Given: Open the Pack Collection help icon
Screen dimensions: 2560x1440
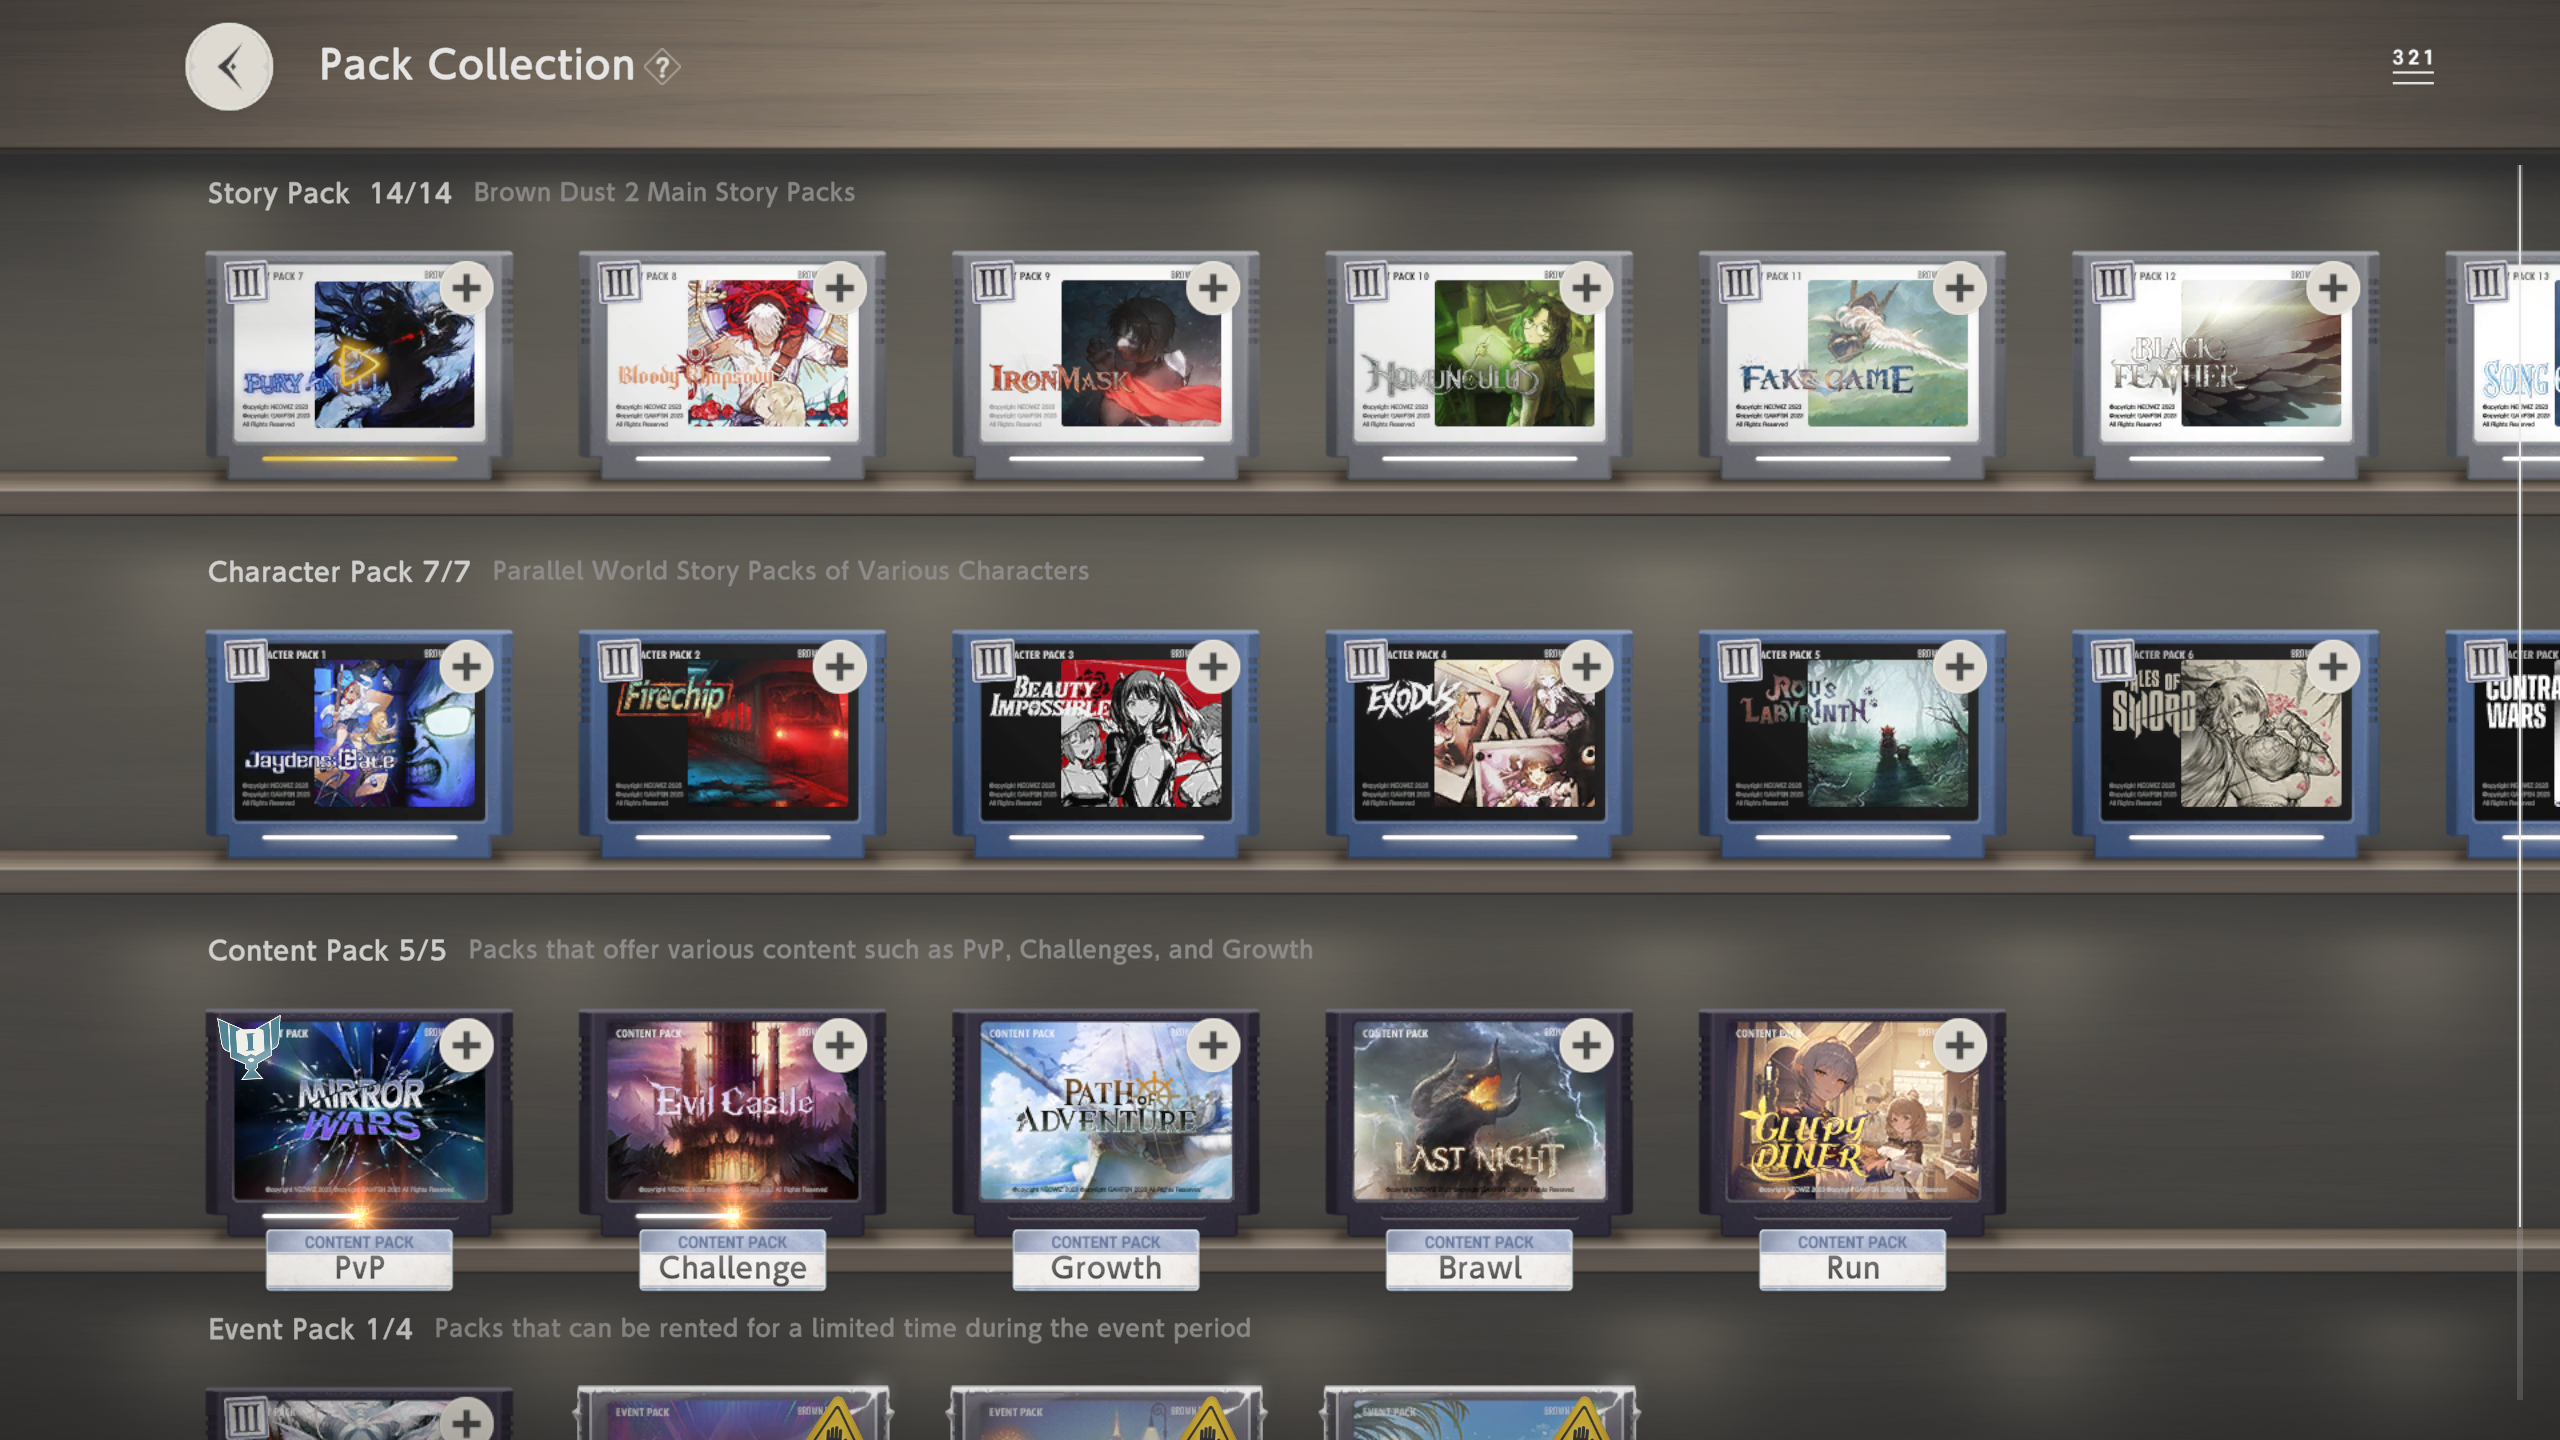Looking at the screenshot, I should click(x=662, y=67).
